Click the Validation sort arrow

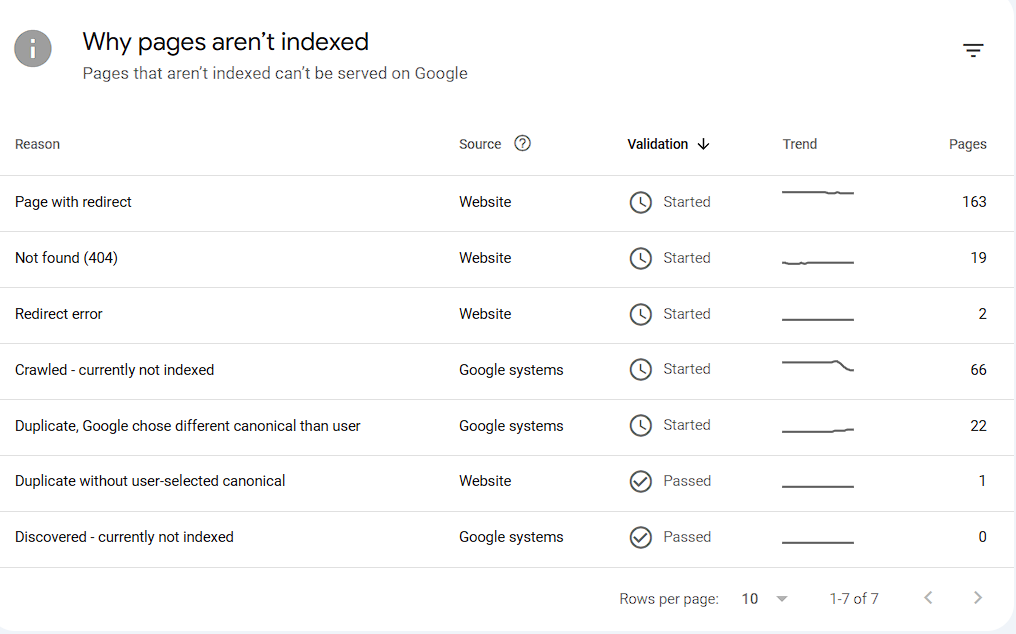pos(703,144)
